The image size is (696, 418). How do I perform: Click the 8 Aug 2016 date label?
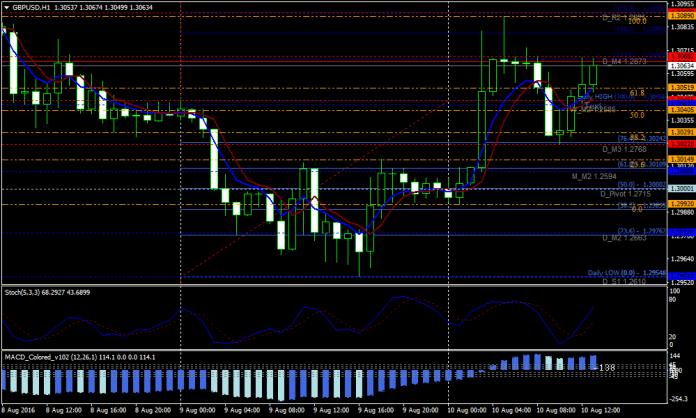(x=19, y=410)
